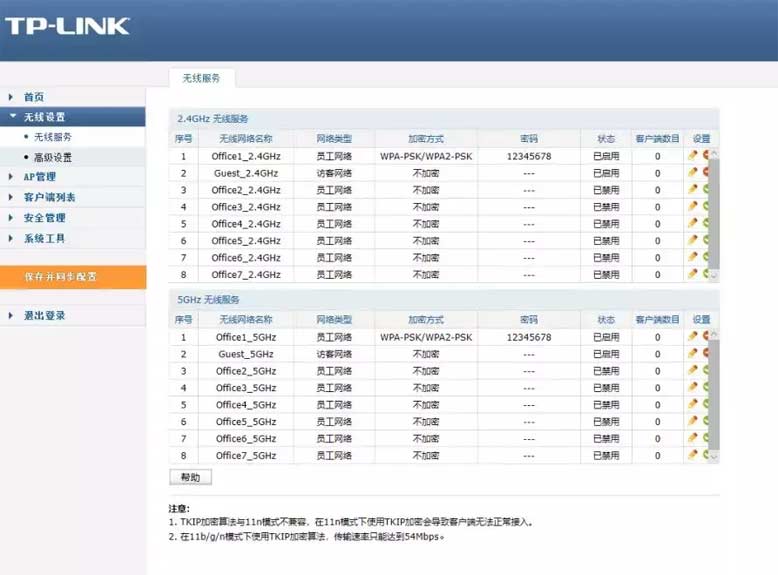Enable Office4_2.4GHz using the green icon
The width and height of the screenshot is (778, 575).
click(x=706, y=223)
